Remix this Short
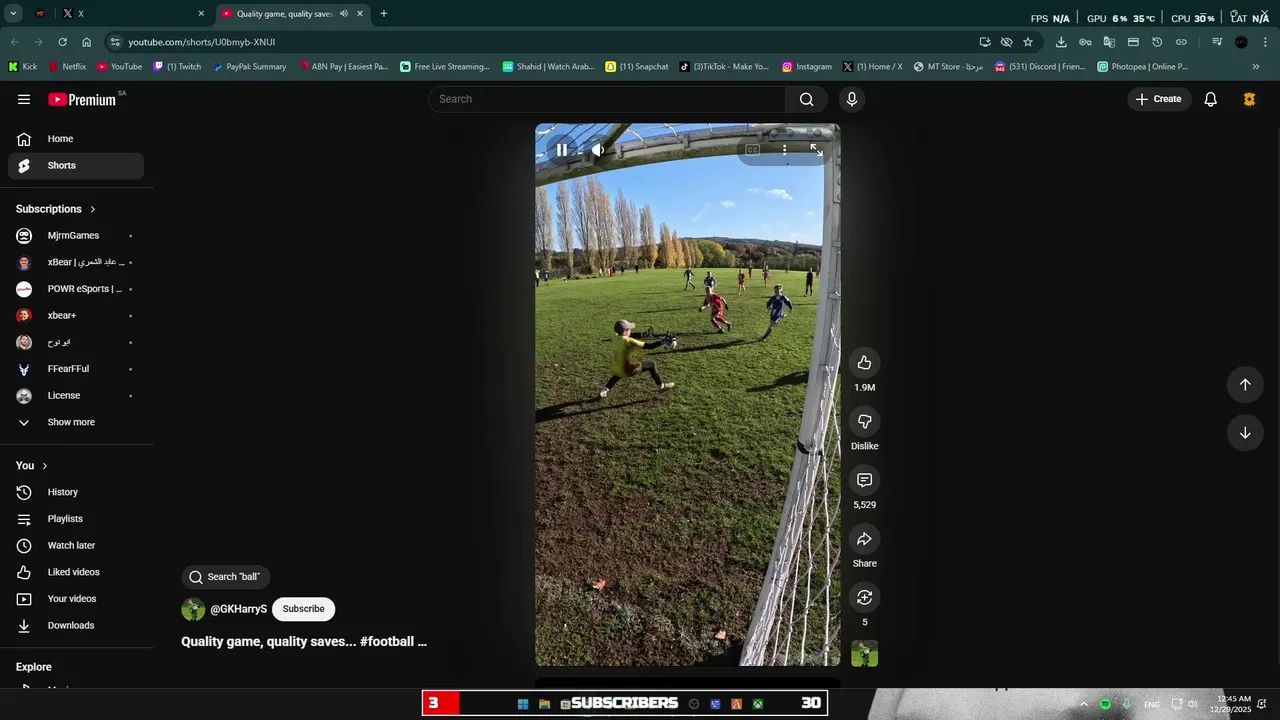The image size is (1280, 720). (864, 597)
